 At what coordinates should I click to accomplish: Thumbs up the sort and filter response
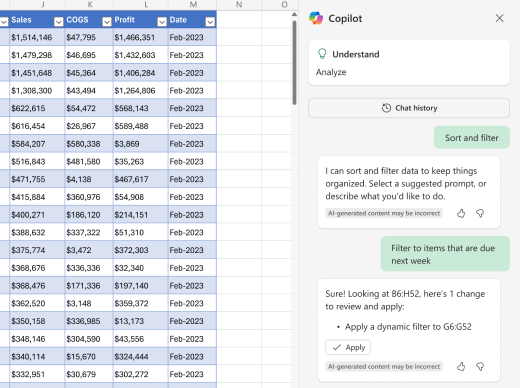(461, 213)
